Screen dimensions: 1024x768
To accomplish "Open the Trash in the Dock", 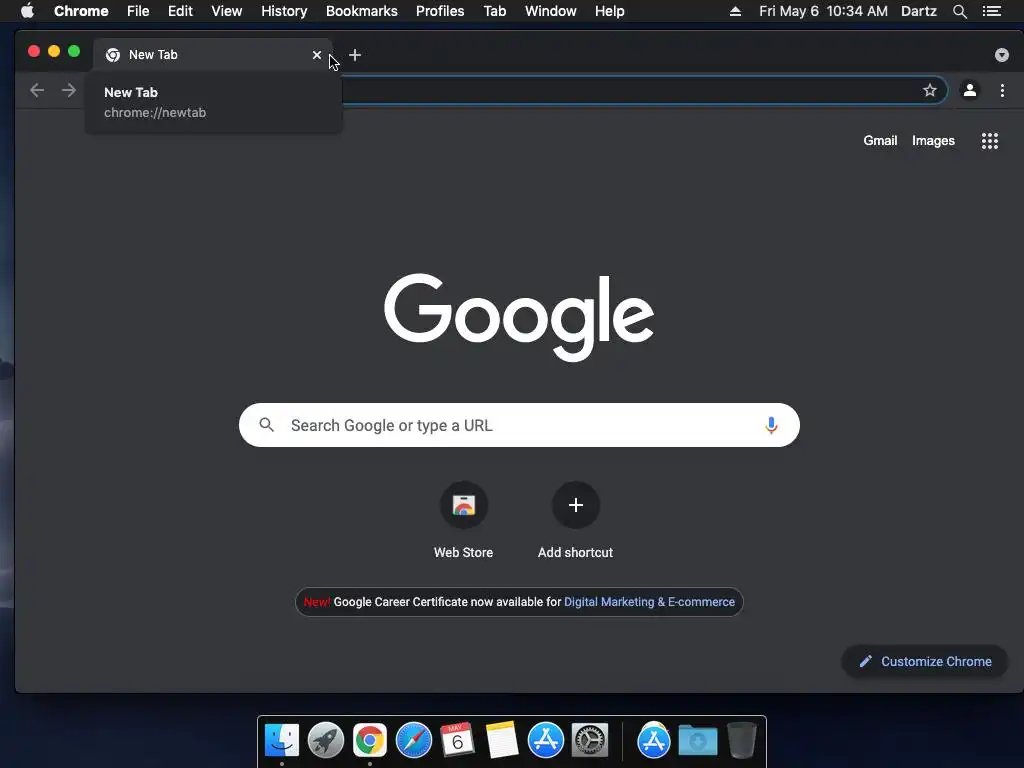I will (x=741, y=740).
